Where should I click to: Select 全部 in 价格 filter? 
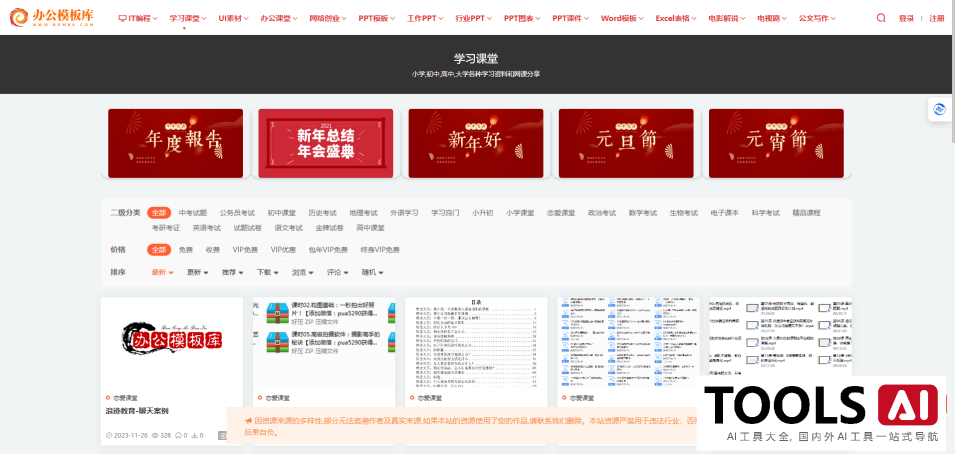click(159, 249)
